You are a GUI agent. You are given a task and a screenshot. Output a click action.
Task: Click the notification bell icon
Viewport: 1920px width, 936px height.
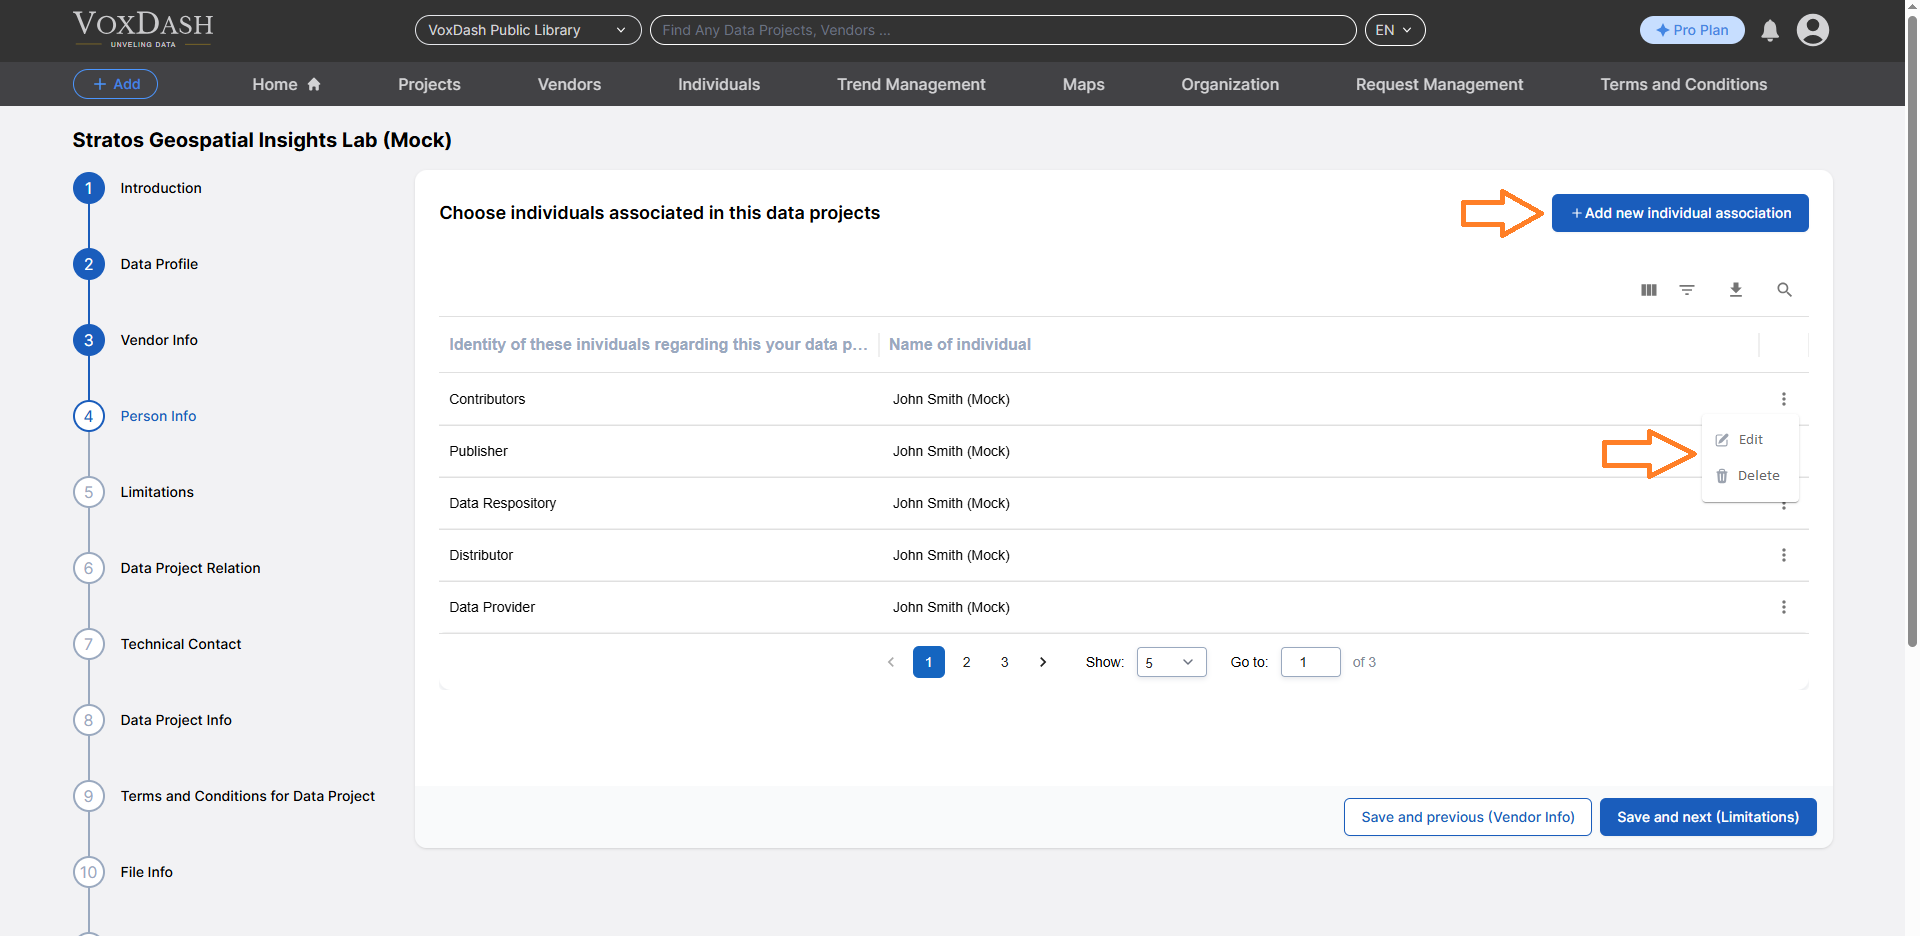pyautogui.click(x=1770, y=30)
